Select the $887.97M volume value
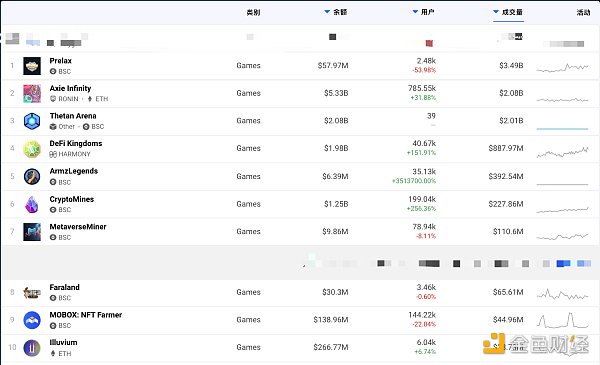The image size is (600, 365). coord(506,148)
